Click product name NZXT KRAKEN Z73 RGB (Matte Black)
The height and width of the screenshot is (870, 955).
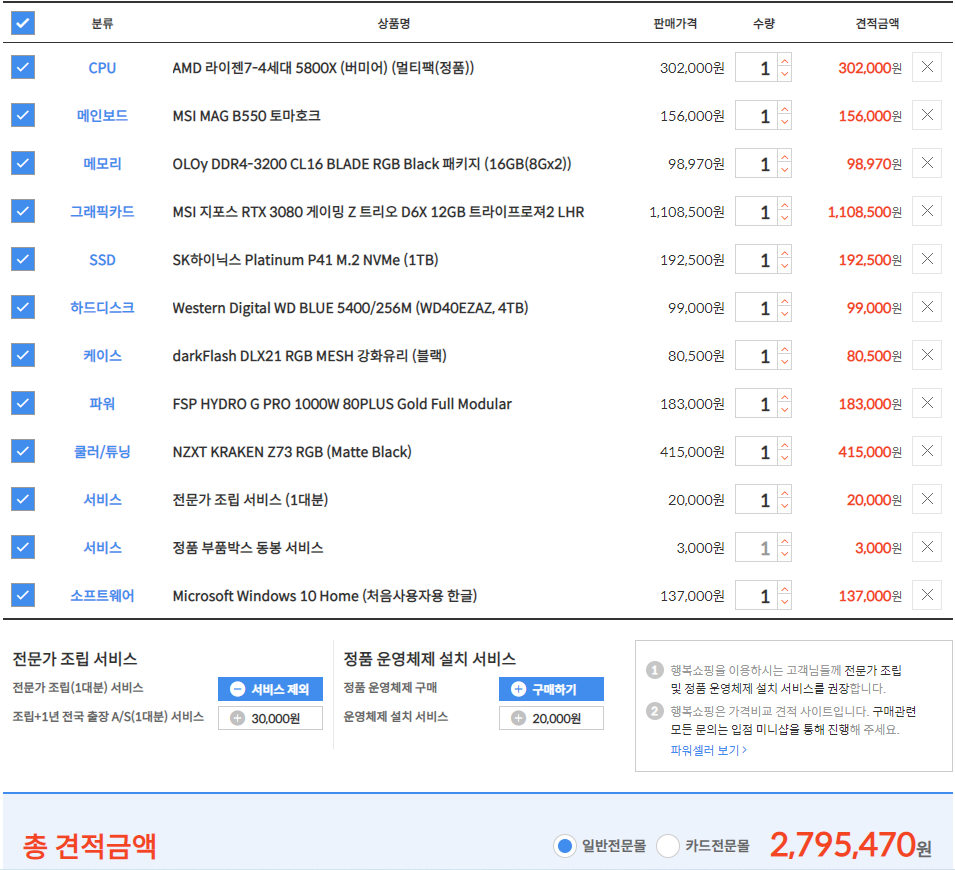[x=292, y=452]
